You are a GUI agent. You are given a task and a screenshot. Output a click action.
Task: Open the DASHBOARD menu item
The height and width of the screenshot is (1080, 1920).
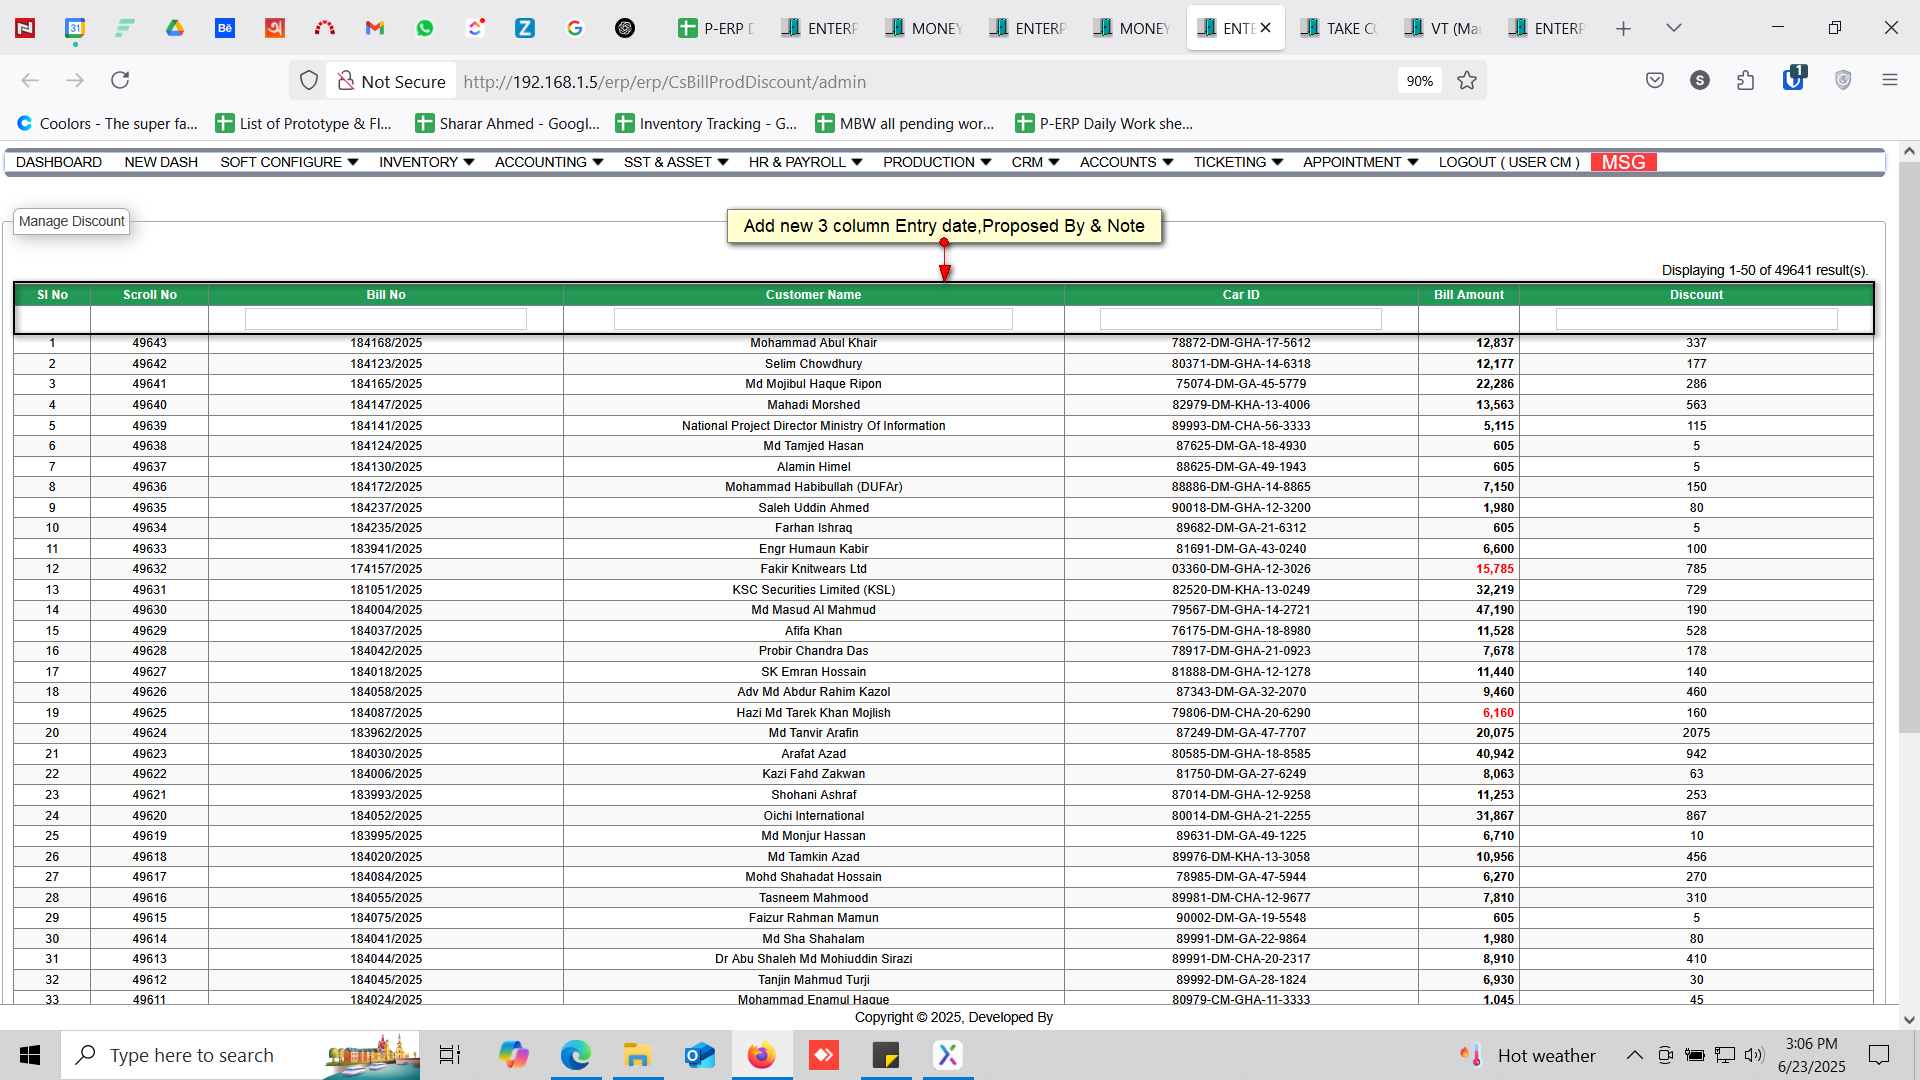(x=59, y=162)
